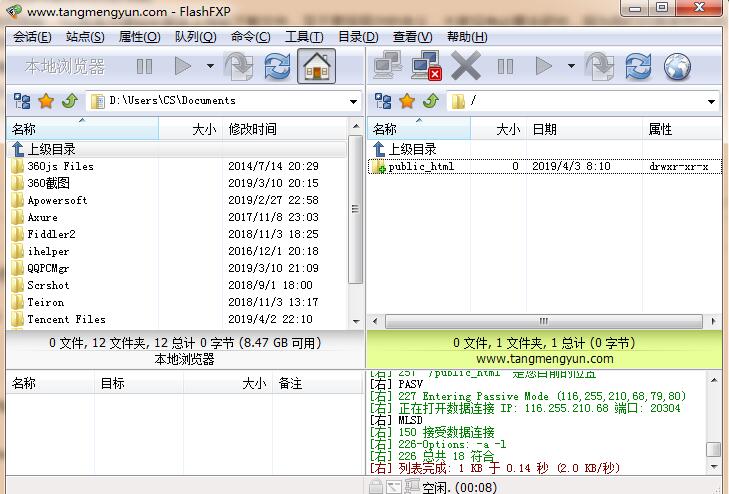Select the Axure folder
This screenshot has height=494, width=729.
(x=42, y=217)
